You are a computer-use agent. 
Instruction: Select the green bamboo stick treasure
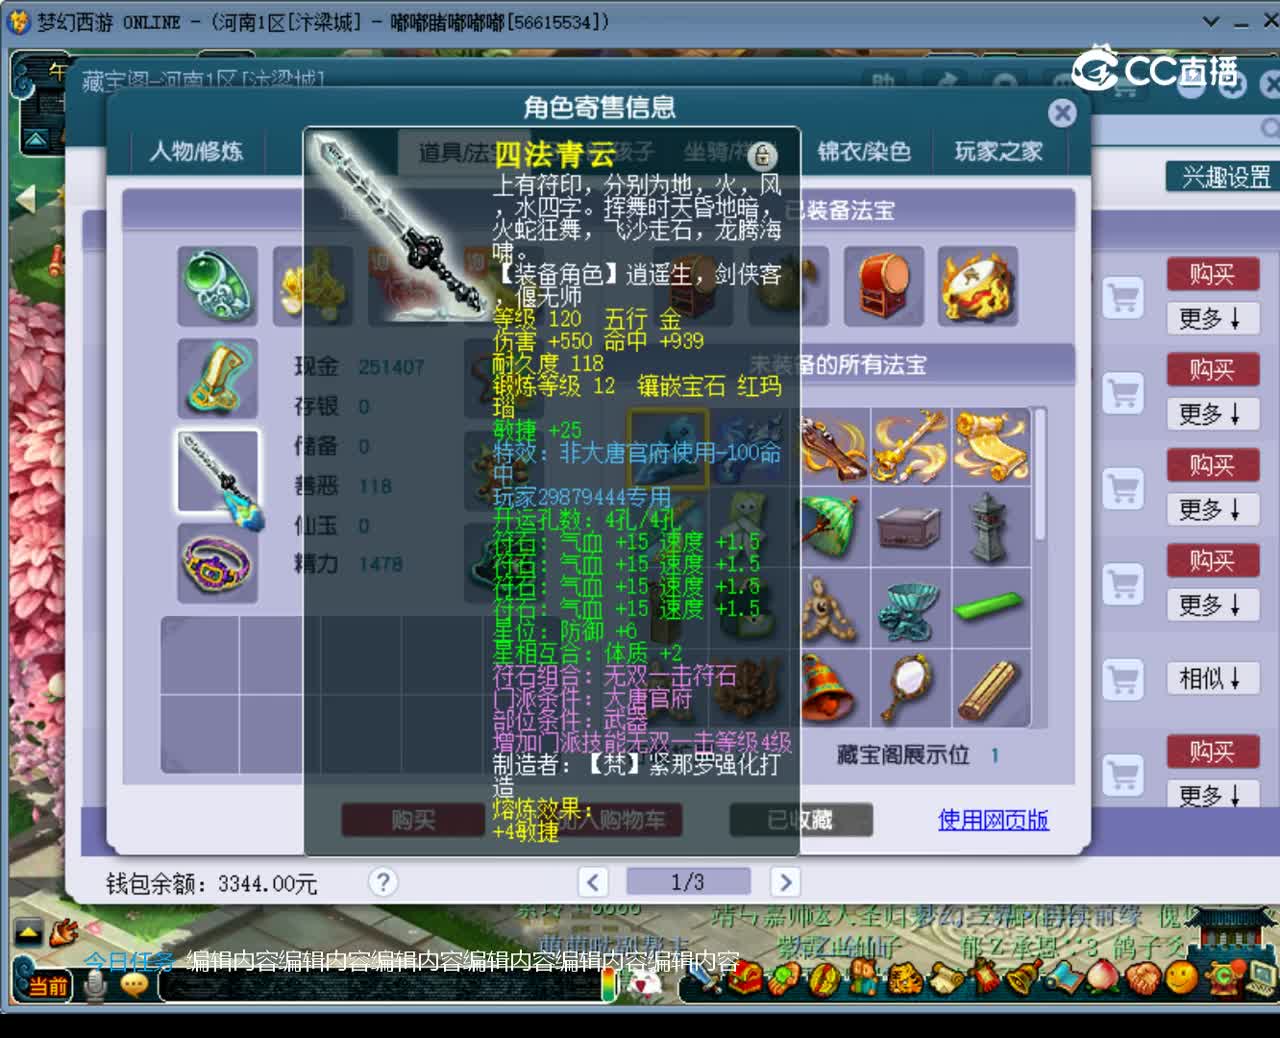pos(991,607)
